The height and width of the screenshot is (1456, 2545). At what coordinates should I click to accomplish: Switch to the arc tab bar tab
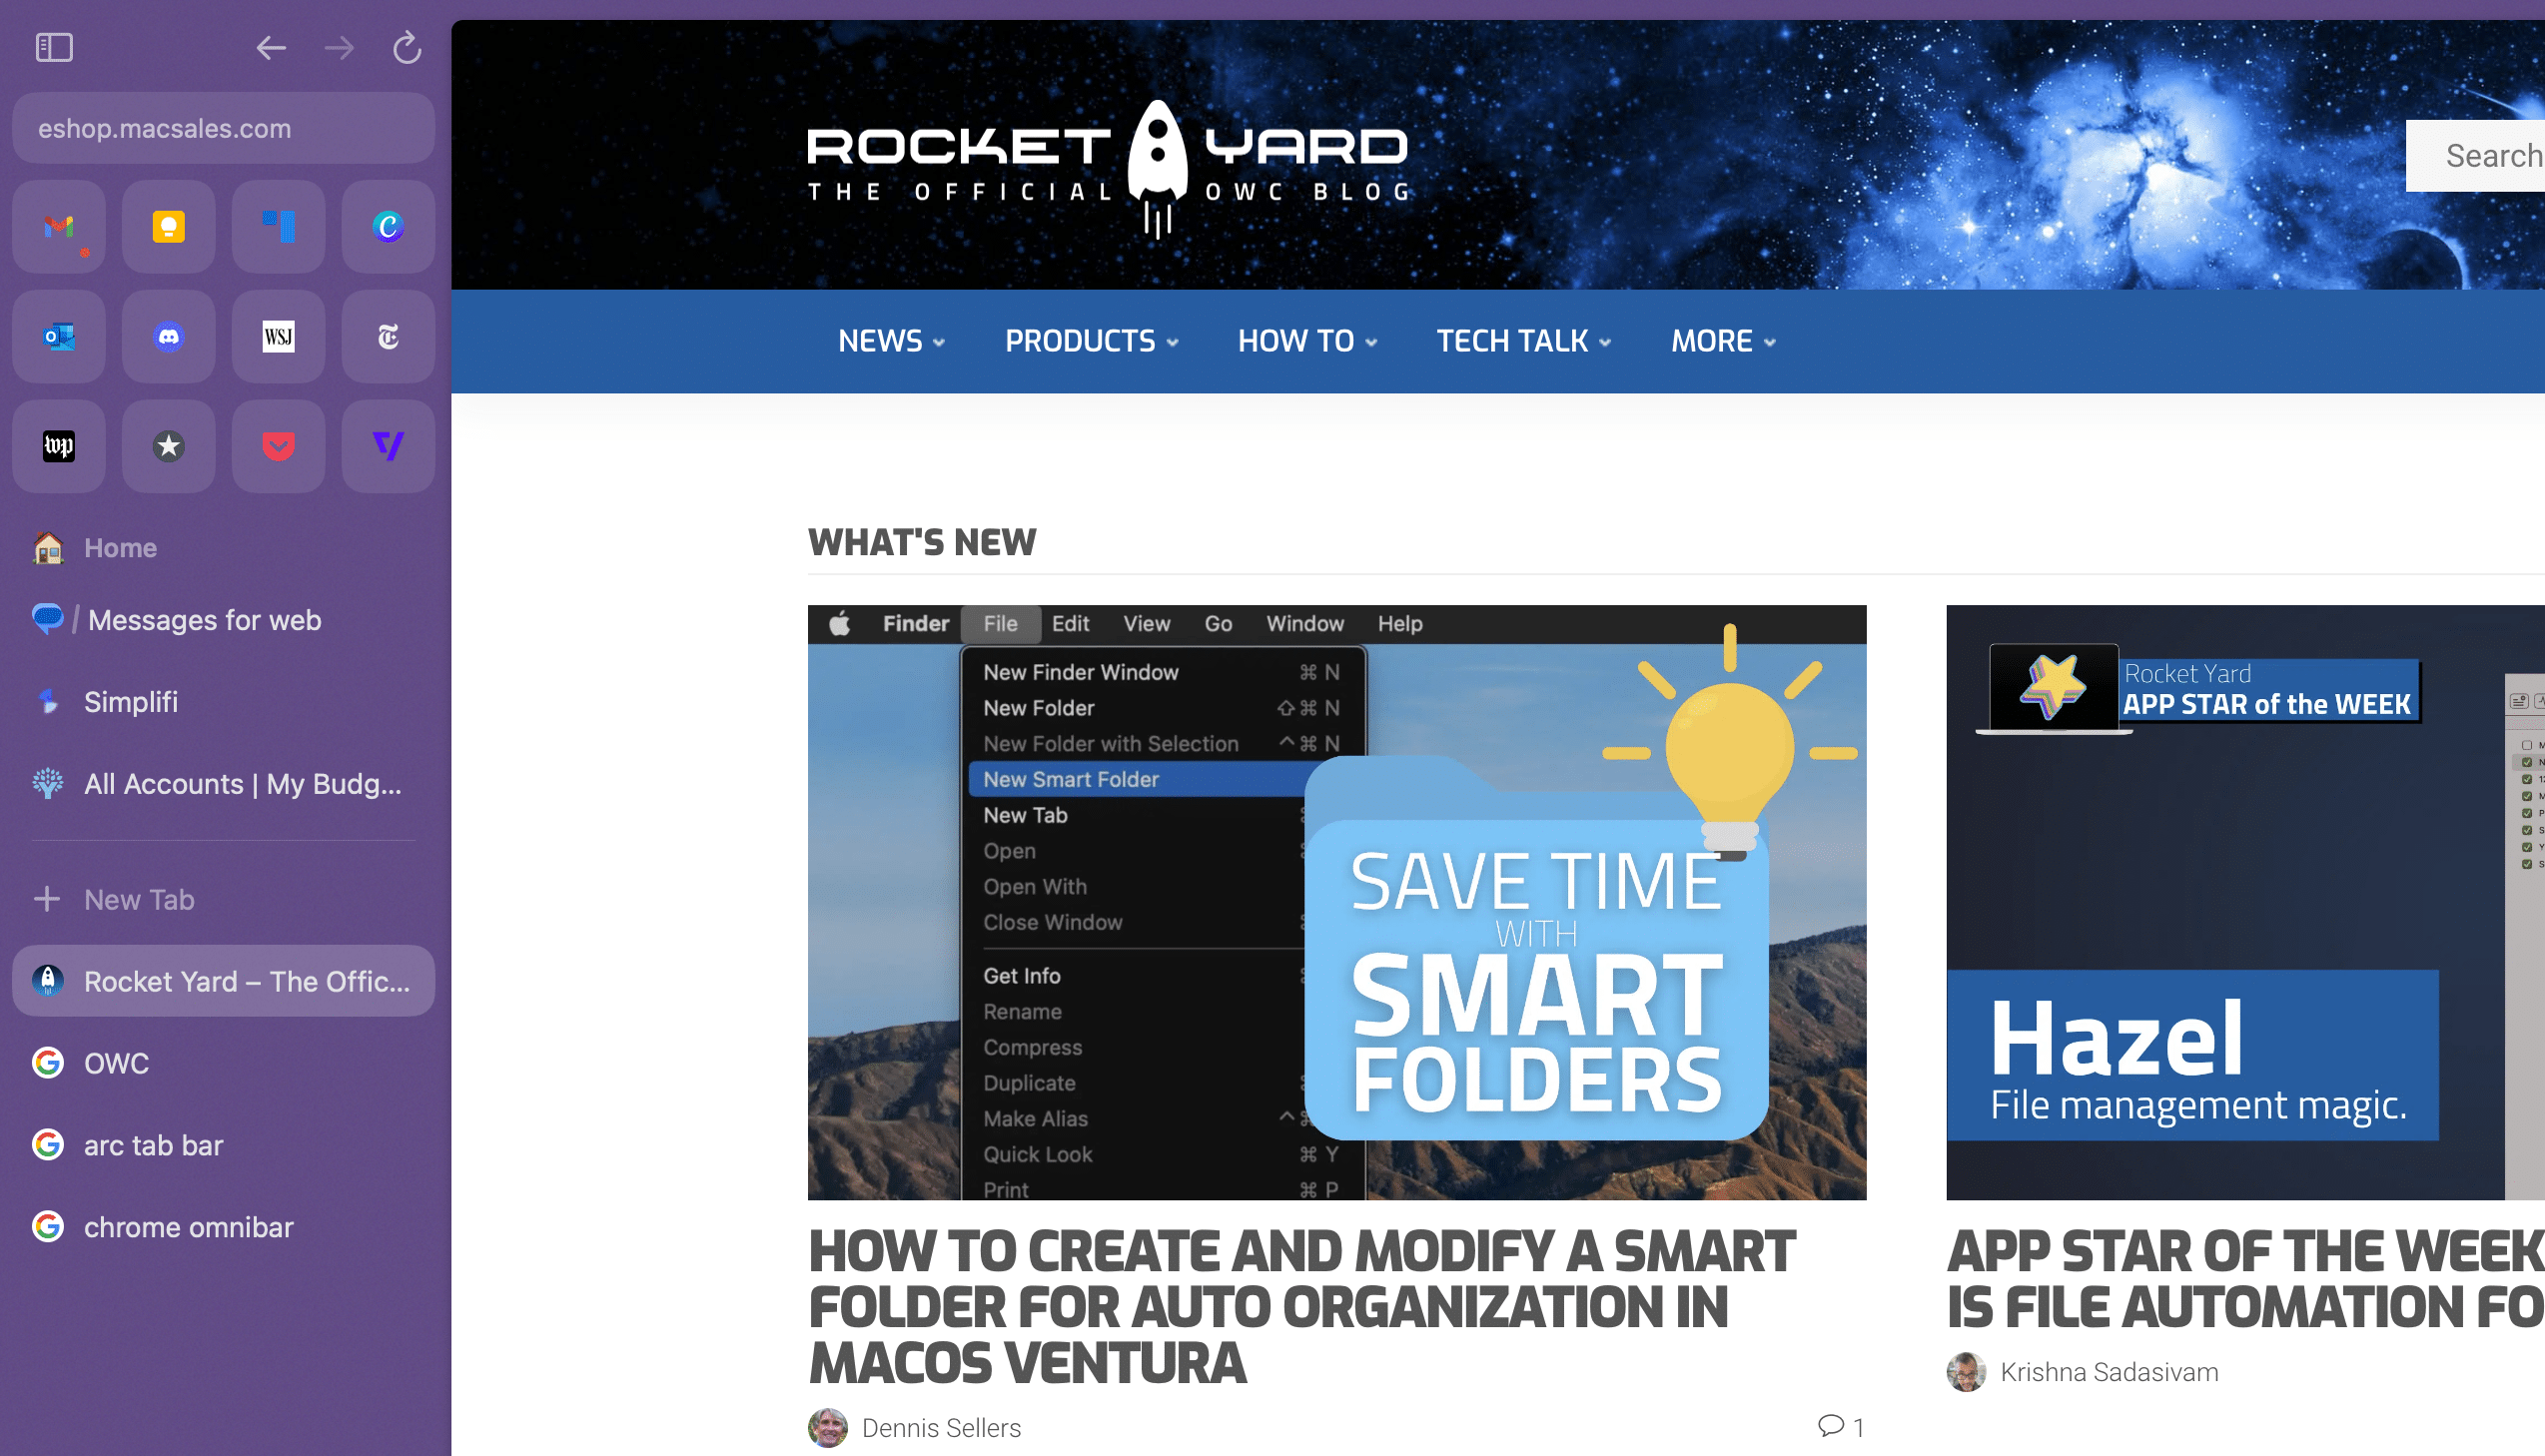(153, 1145)
